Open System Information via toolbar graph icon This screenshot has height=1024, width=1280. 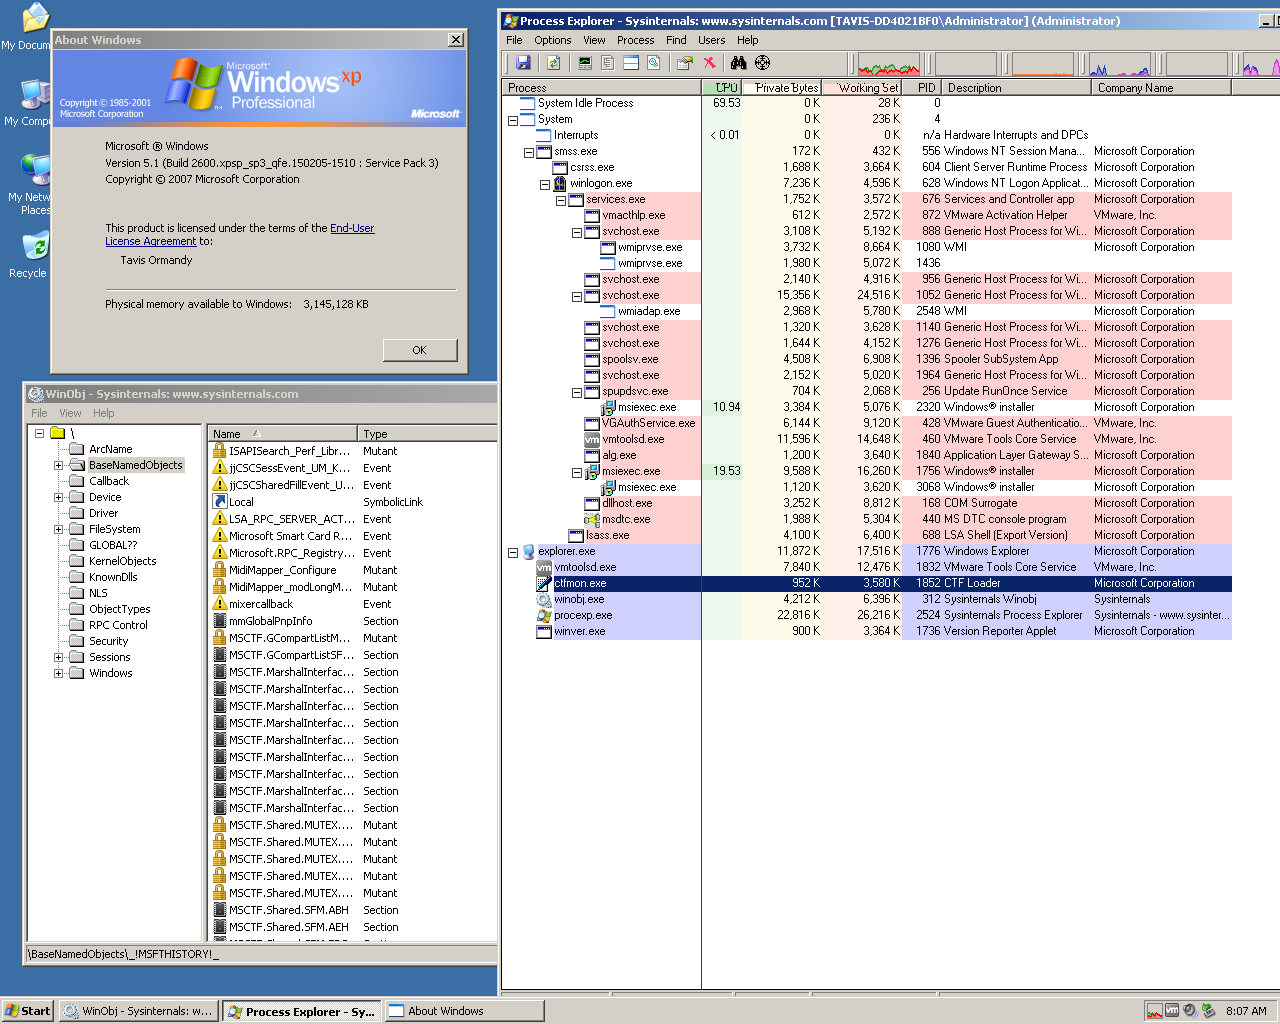(585, 63)
